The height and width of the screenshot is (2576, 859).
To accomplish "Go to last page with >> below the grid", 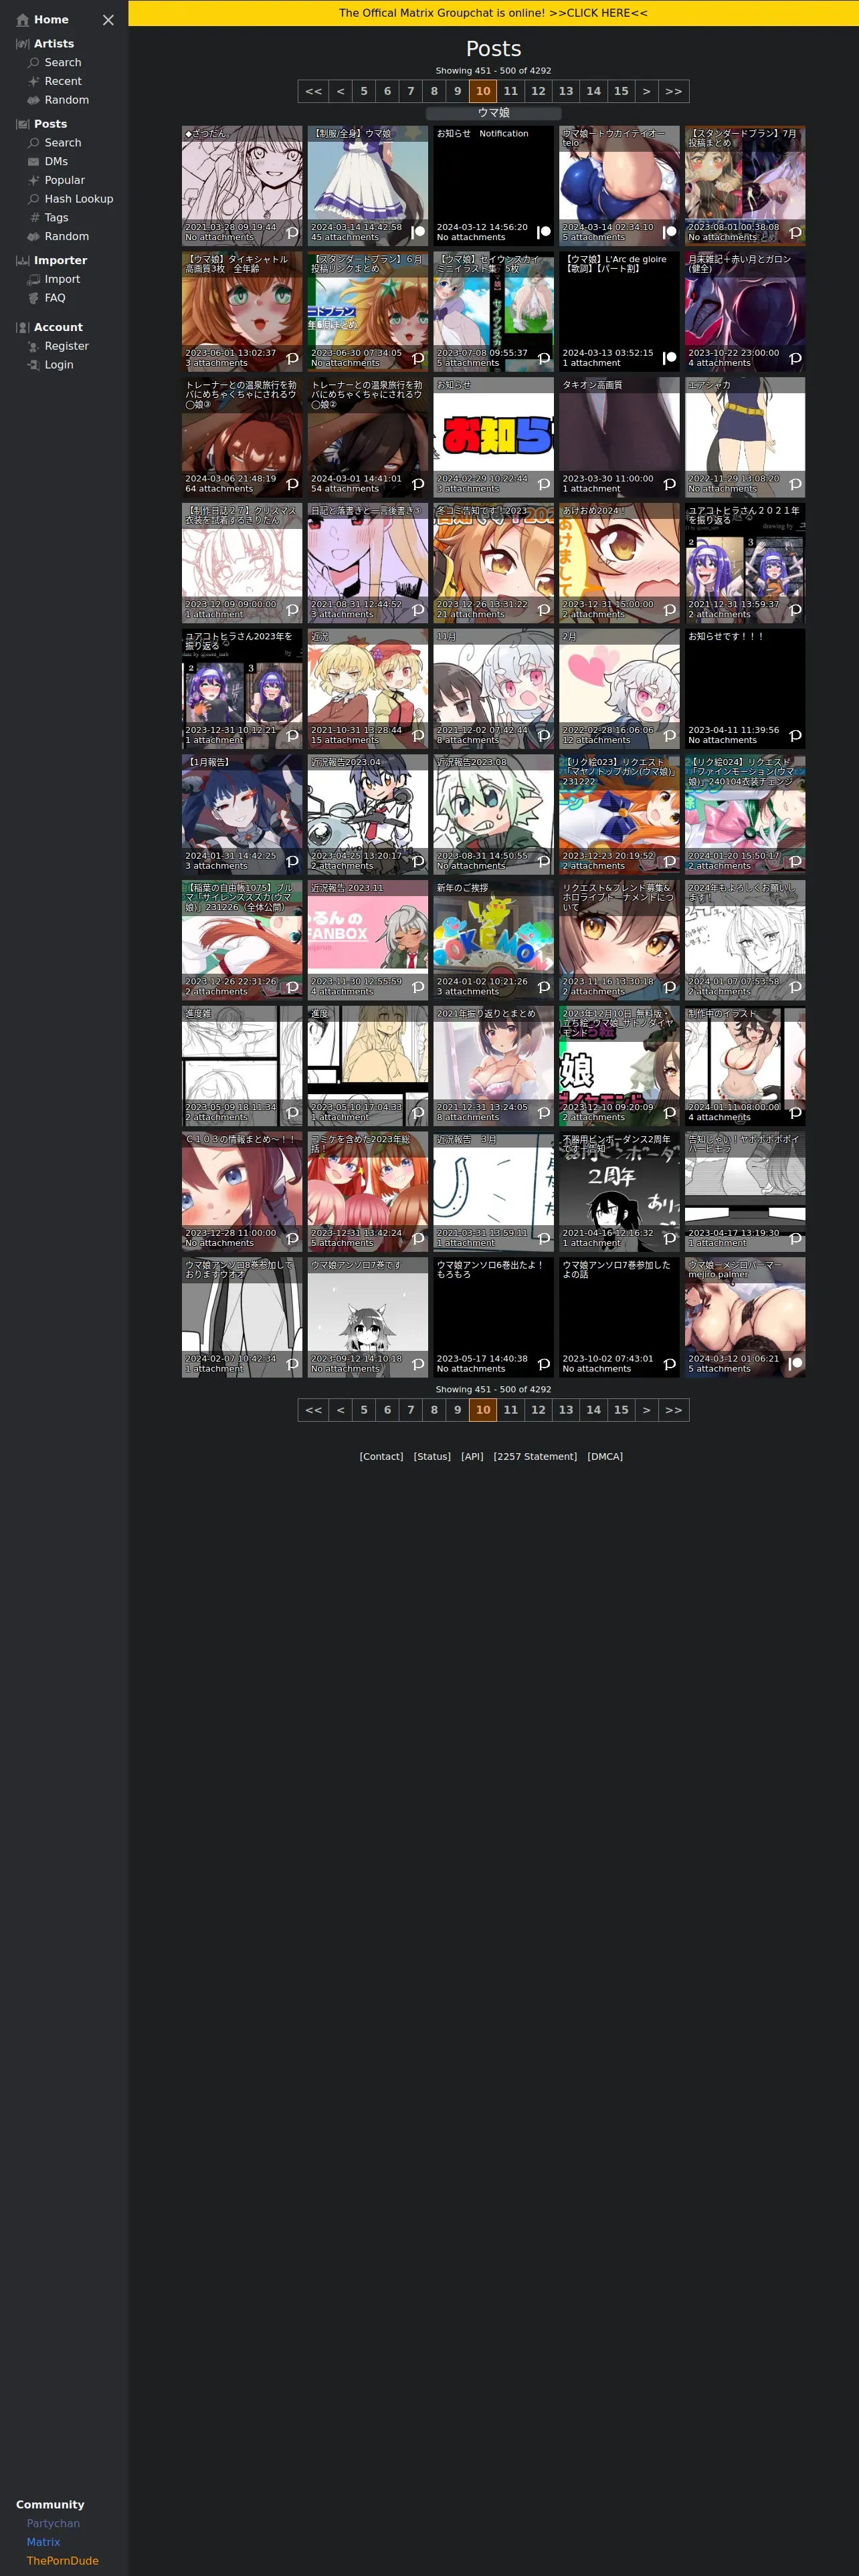I will point(673,1410).
